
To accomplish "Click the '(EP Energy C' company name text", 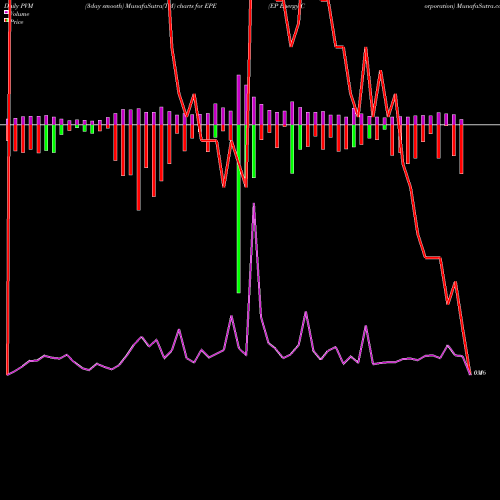I will 286,6.
